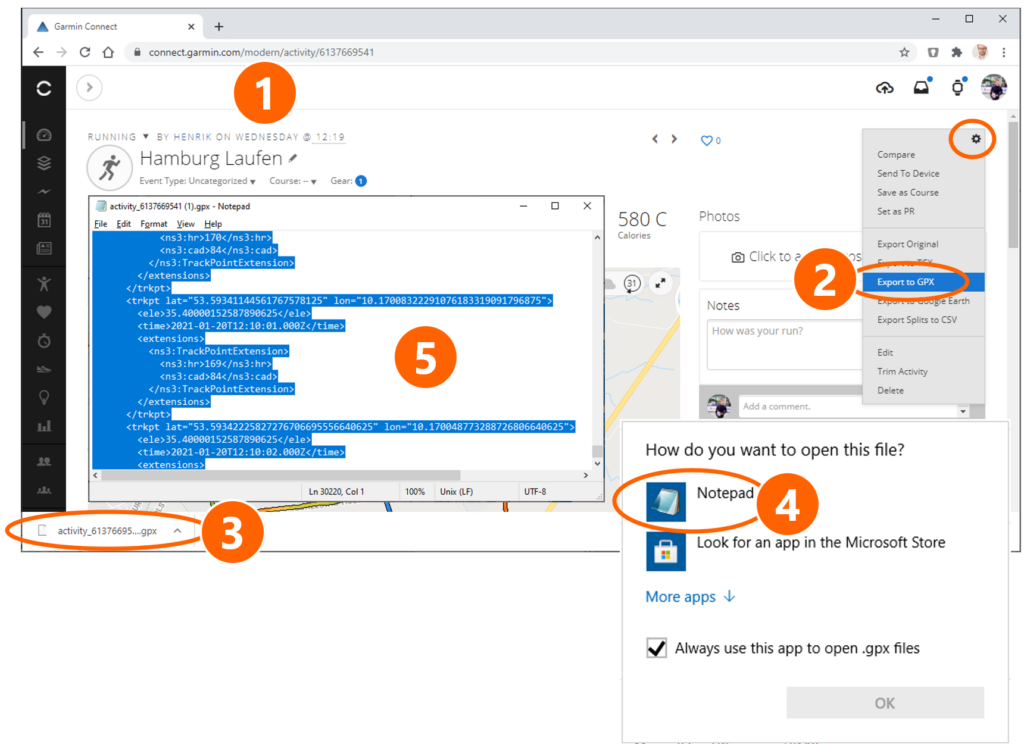
Task: Open Notepad File menu
Action: tap(101, 223)
